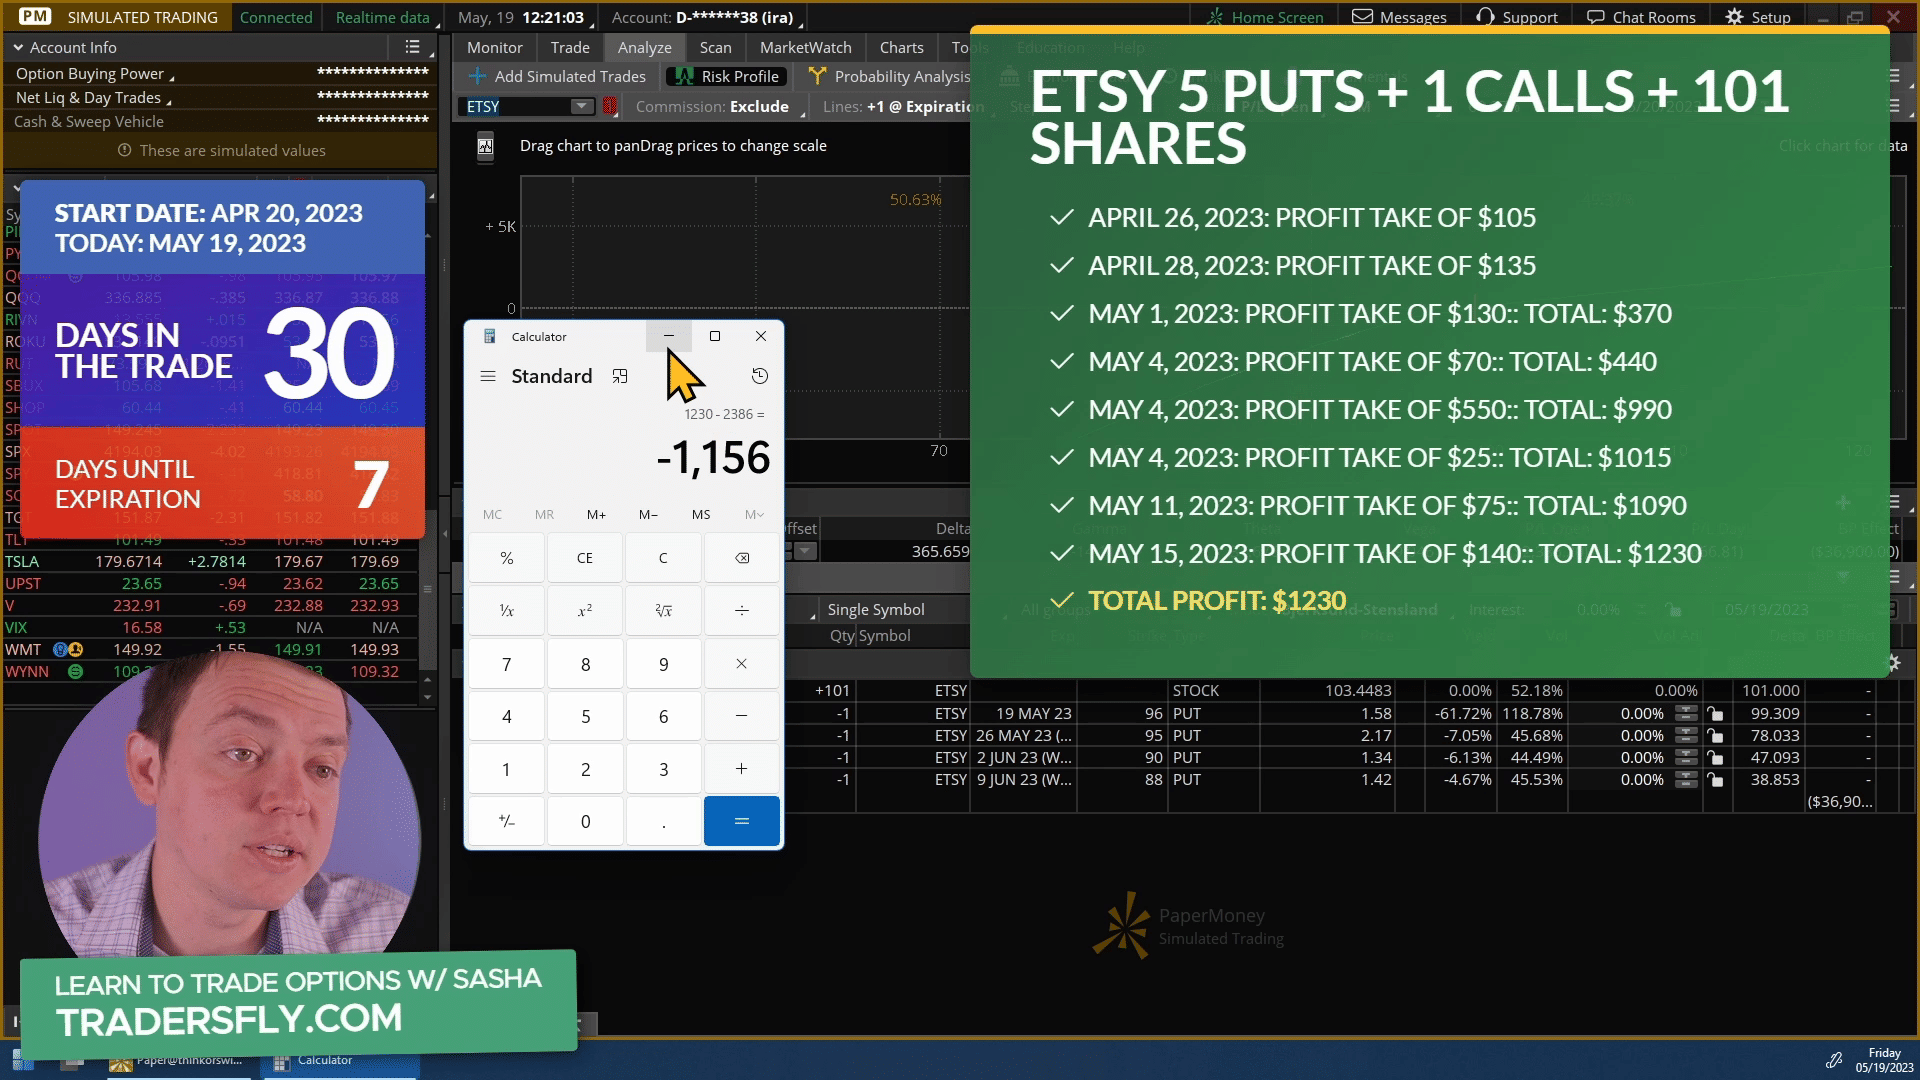Open the calculator history icon
Viewport: 1920px width, 1080px height.
[760, 376]
